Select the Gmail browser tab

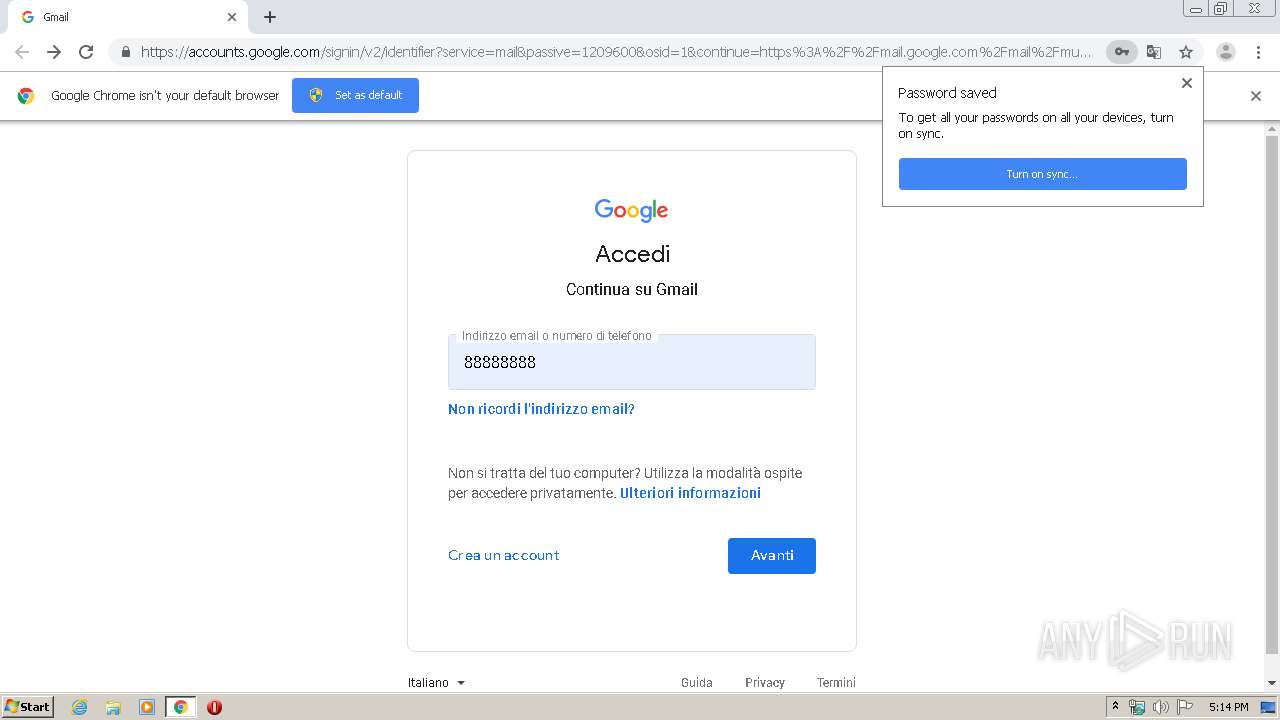click(127, 17)
